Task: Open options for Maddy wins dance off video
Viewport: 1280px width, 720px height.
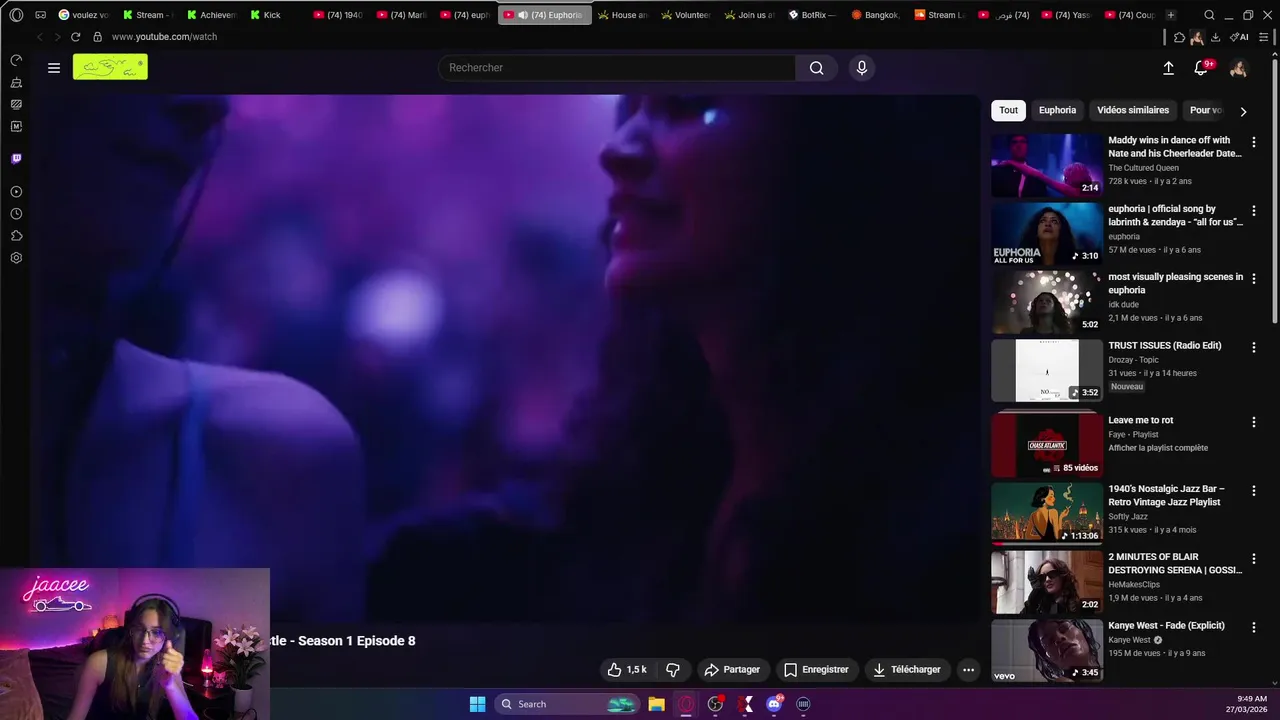Action: coord(1253,142)
